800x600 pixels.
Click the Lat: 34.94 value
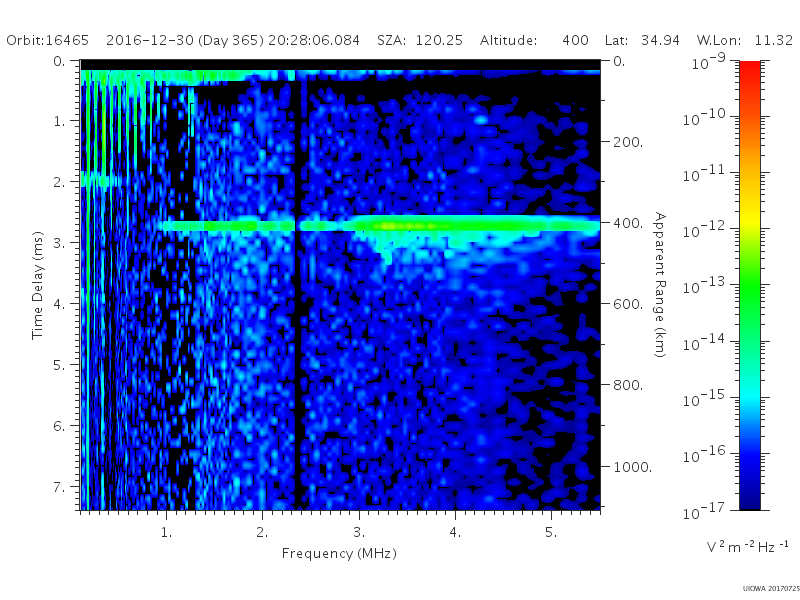(x=642, y=40)
